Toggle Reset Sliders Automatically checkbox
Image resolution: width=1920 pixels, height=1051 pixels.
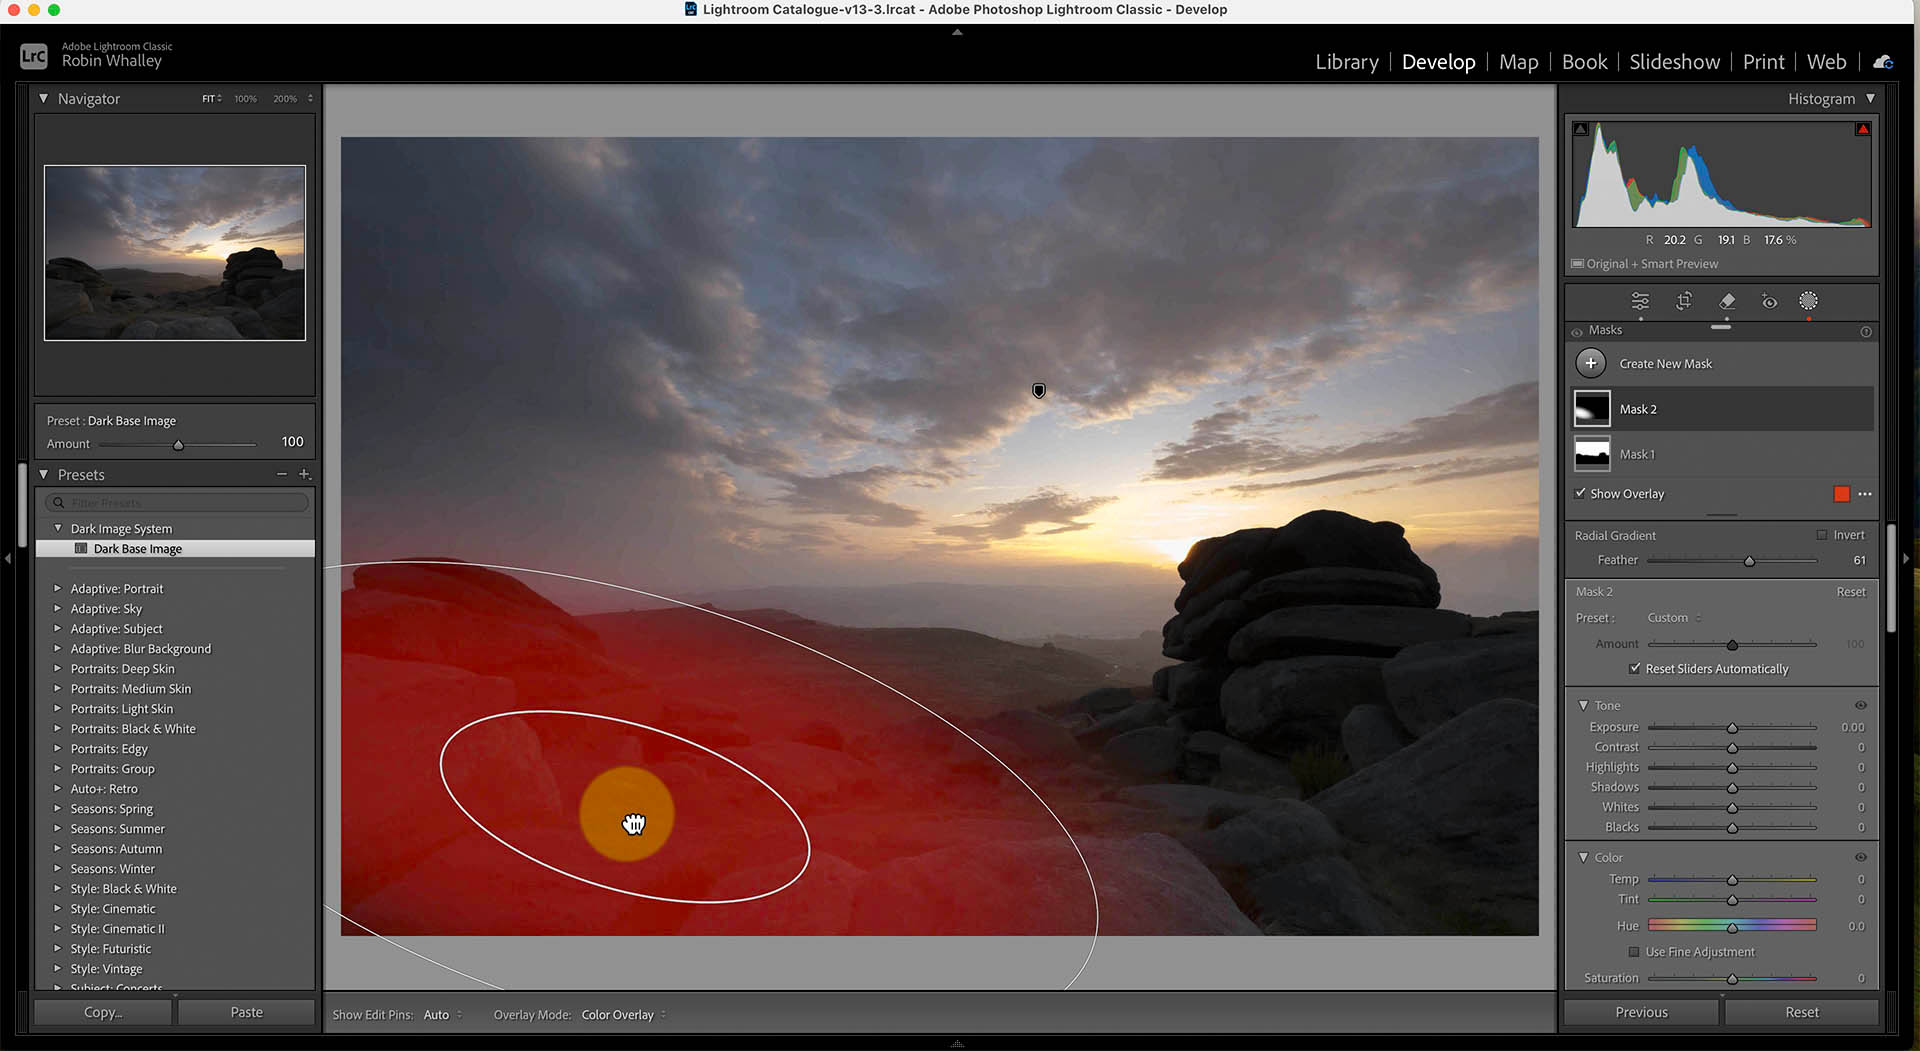(x=1635, y=668)
